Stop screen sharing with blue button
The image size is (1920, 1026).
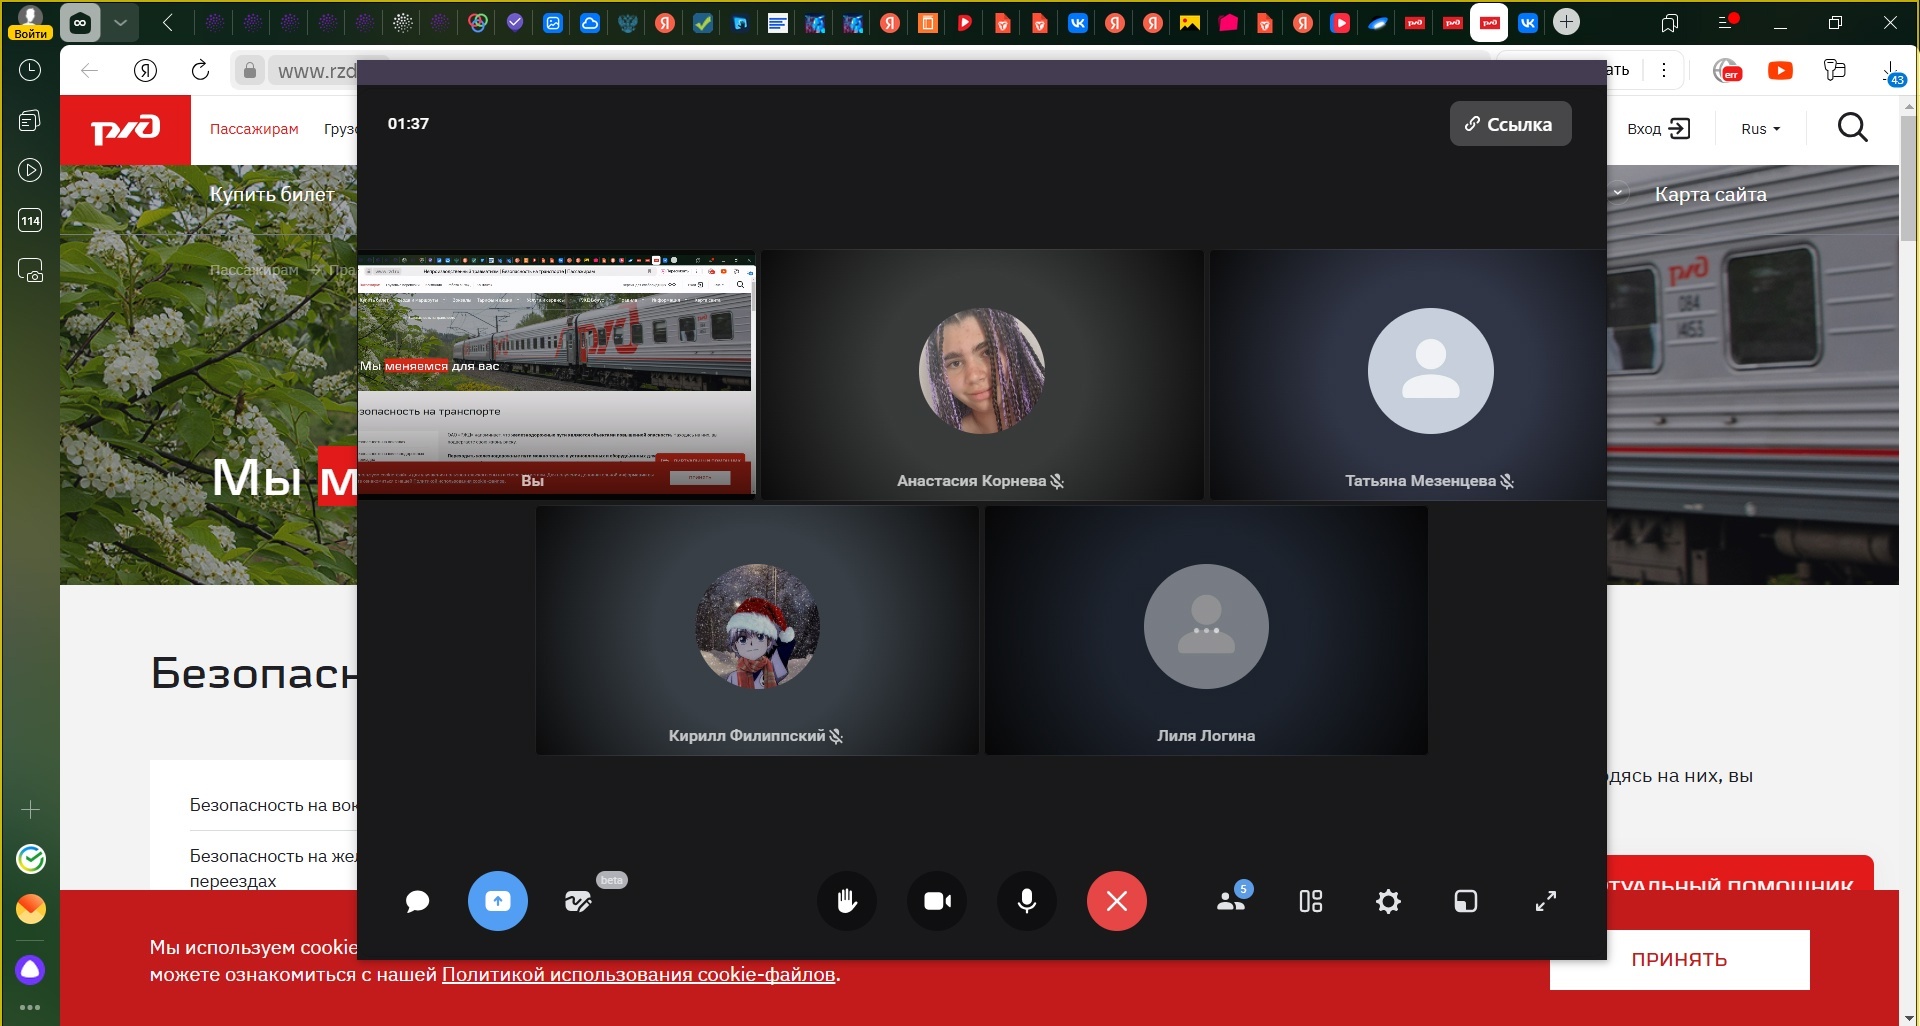[x=497, y=901]
